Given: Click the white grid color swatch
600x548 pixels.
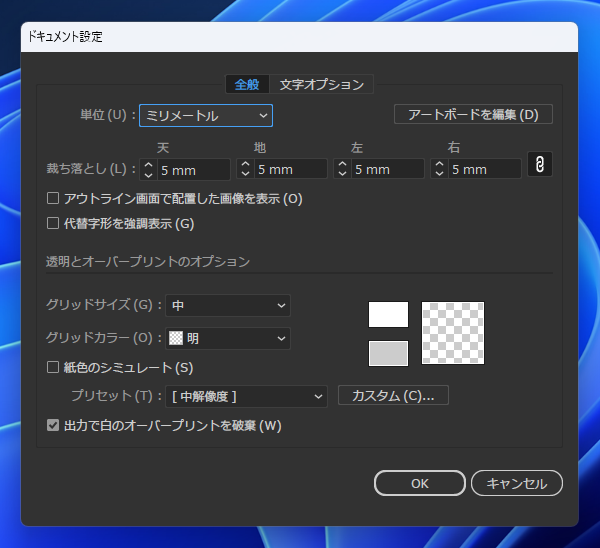Looking at the screenshot, I should click(x=388, y=315).
